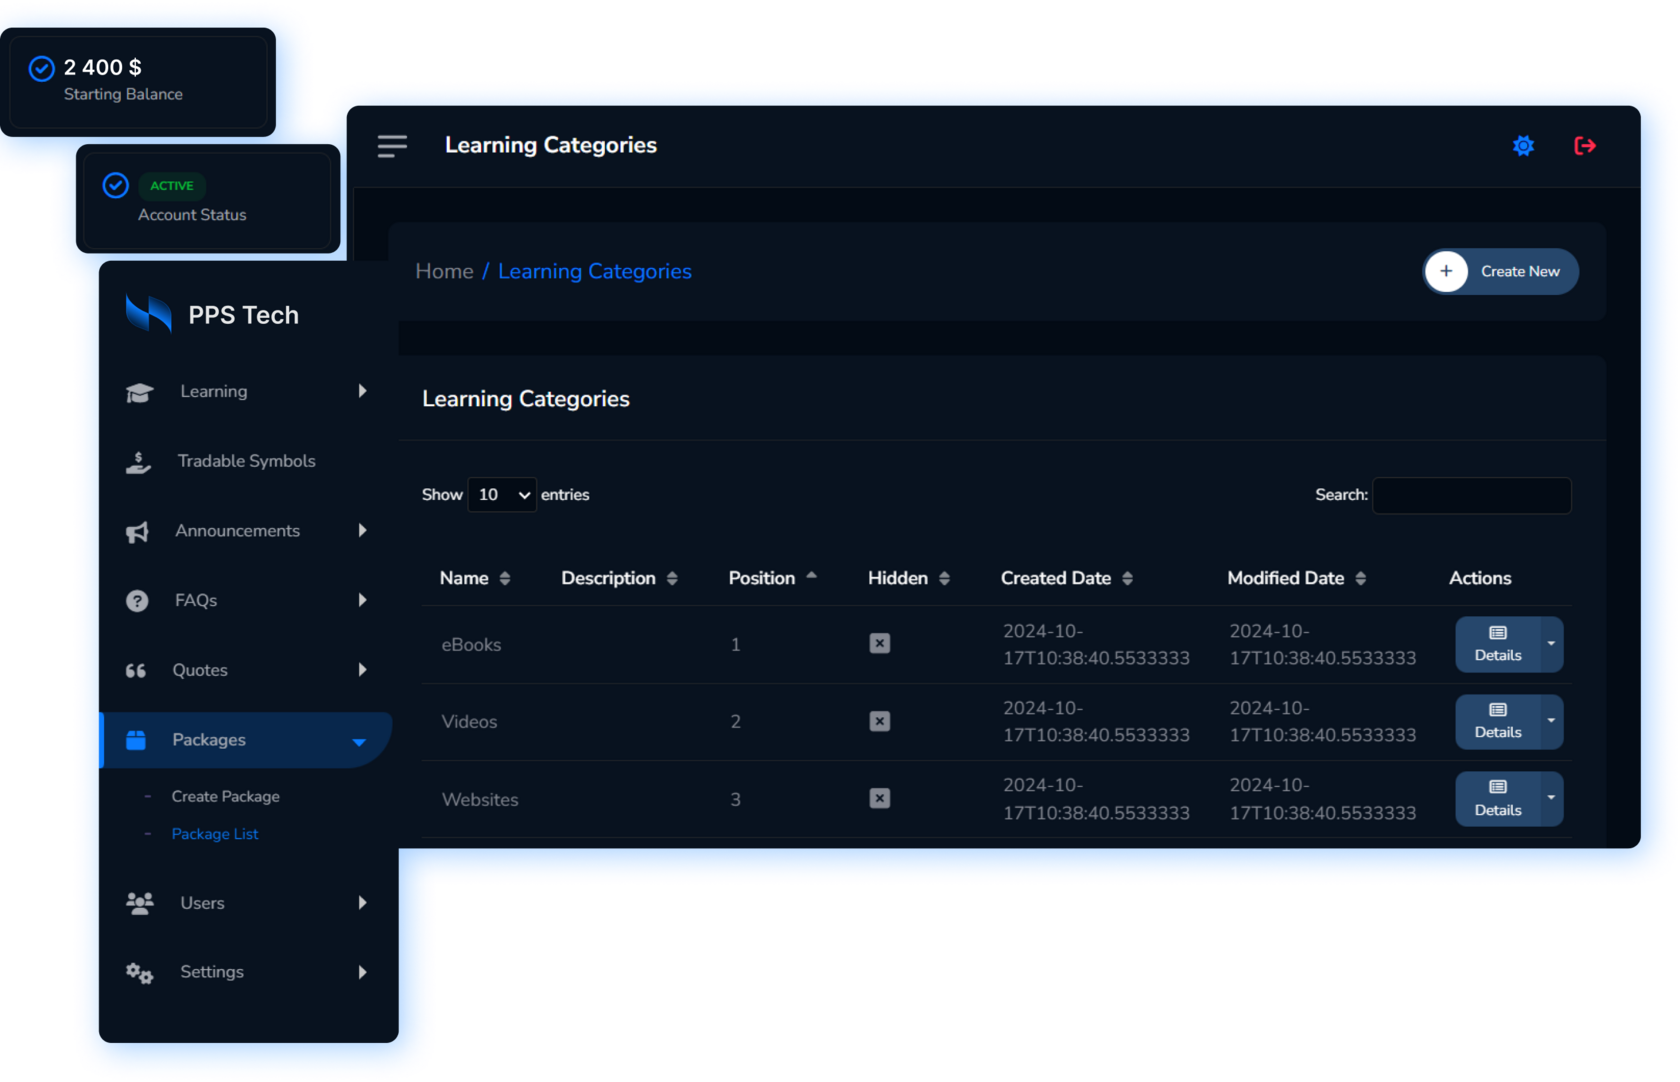
Task: Go to Home breadcrumb link
Action: 444,272
